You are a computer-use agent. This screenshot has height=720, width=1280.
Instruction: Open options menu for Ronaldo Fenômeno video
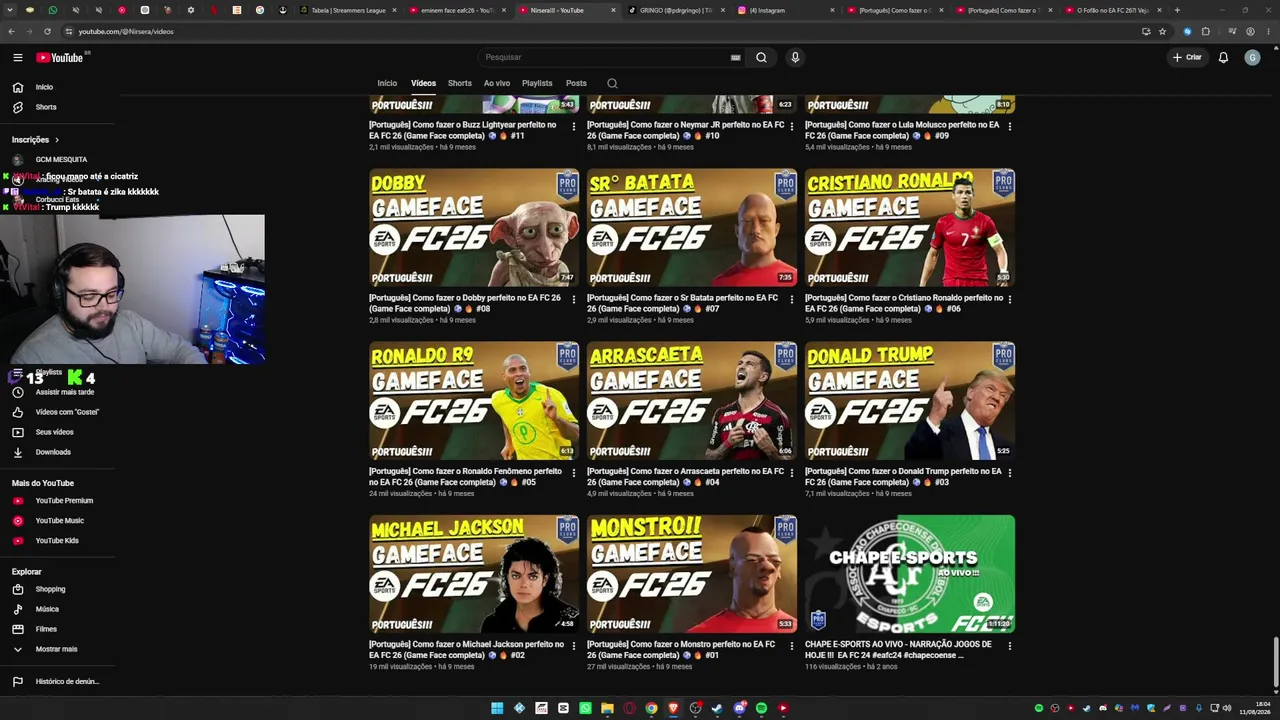click(x=573, y=473)
